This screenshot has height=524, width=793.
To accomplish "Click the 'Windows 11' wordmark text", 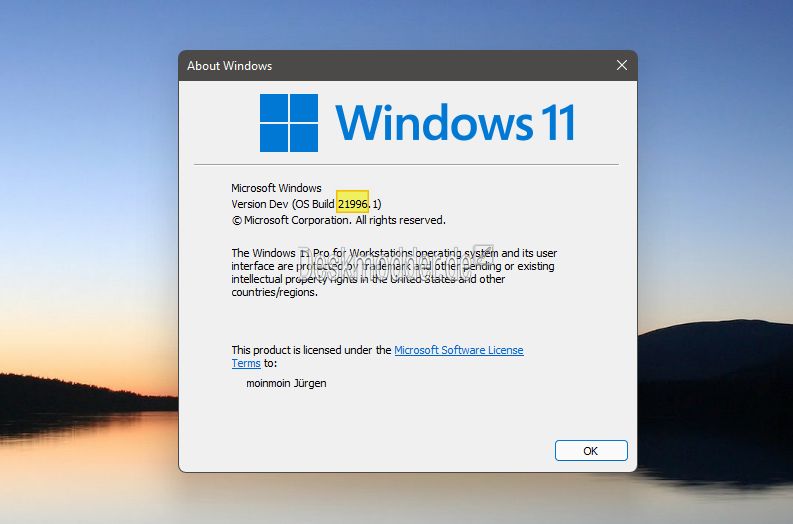I will click(455, 122).
